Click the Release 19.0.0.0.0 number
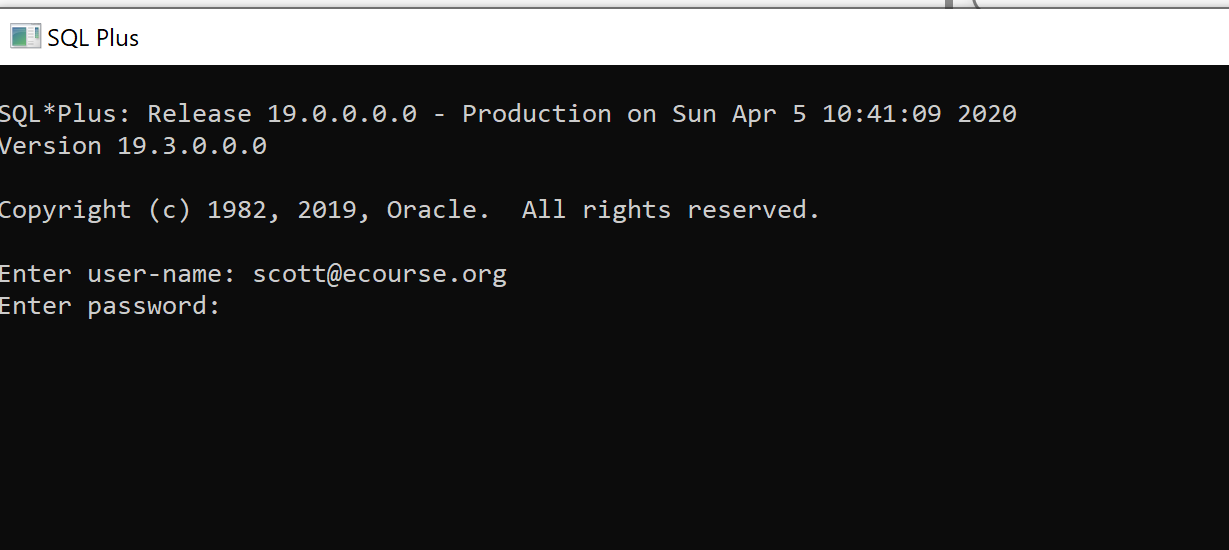The width and height of the screenshot is (1229, 550). (341, 114)
